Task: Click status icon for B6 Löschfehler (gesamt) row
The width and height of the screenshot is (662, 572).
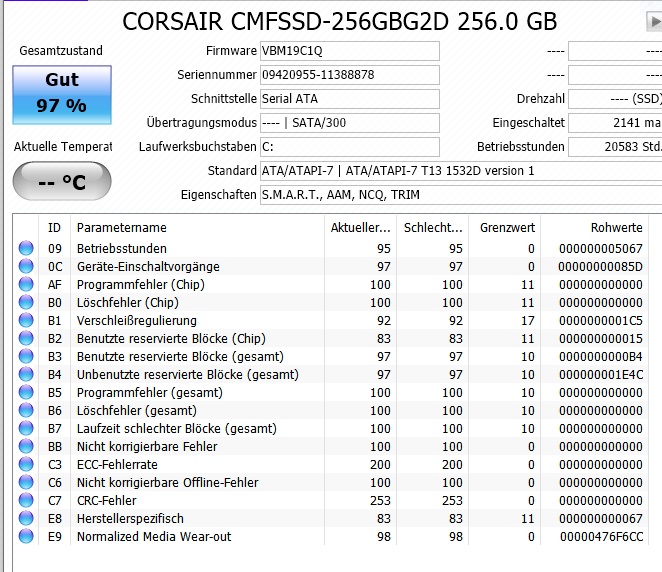Action: [26, 410]
